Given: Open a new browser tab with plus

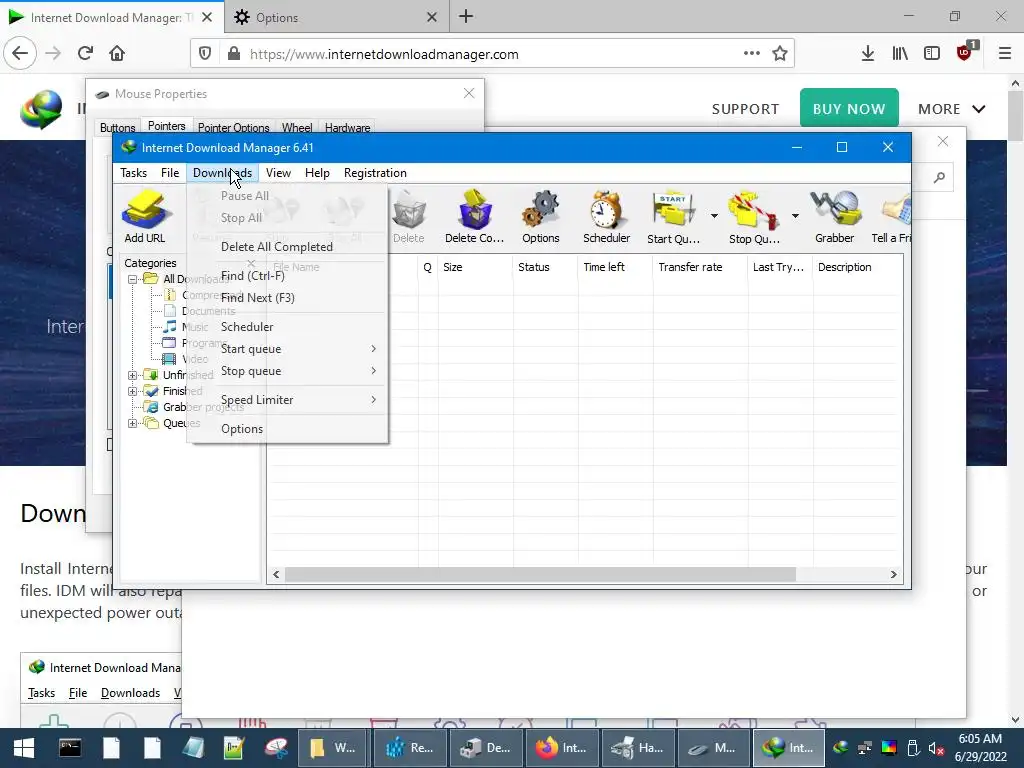Looking at the screenshot, I should tap(466, 17).
